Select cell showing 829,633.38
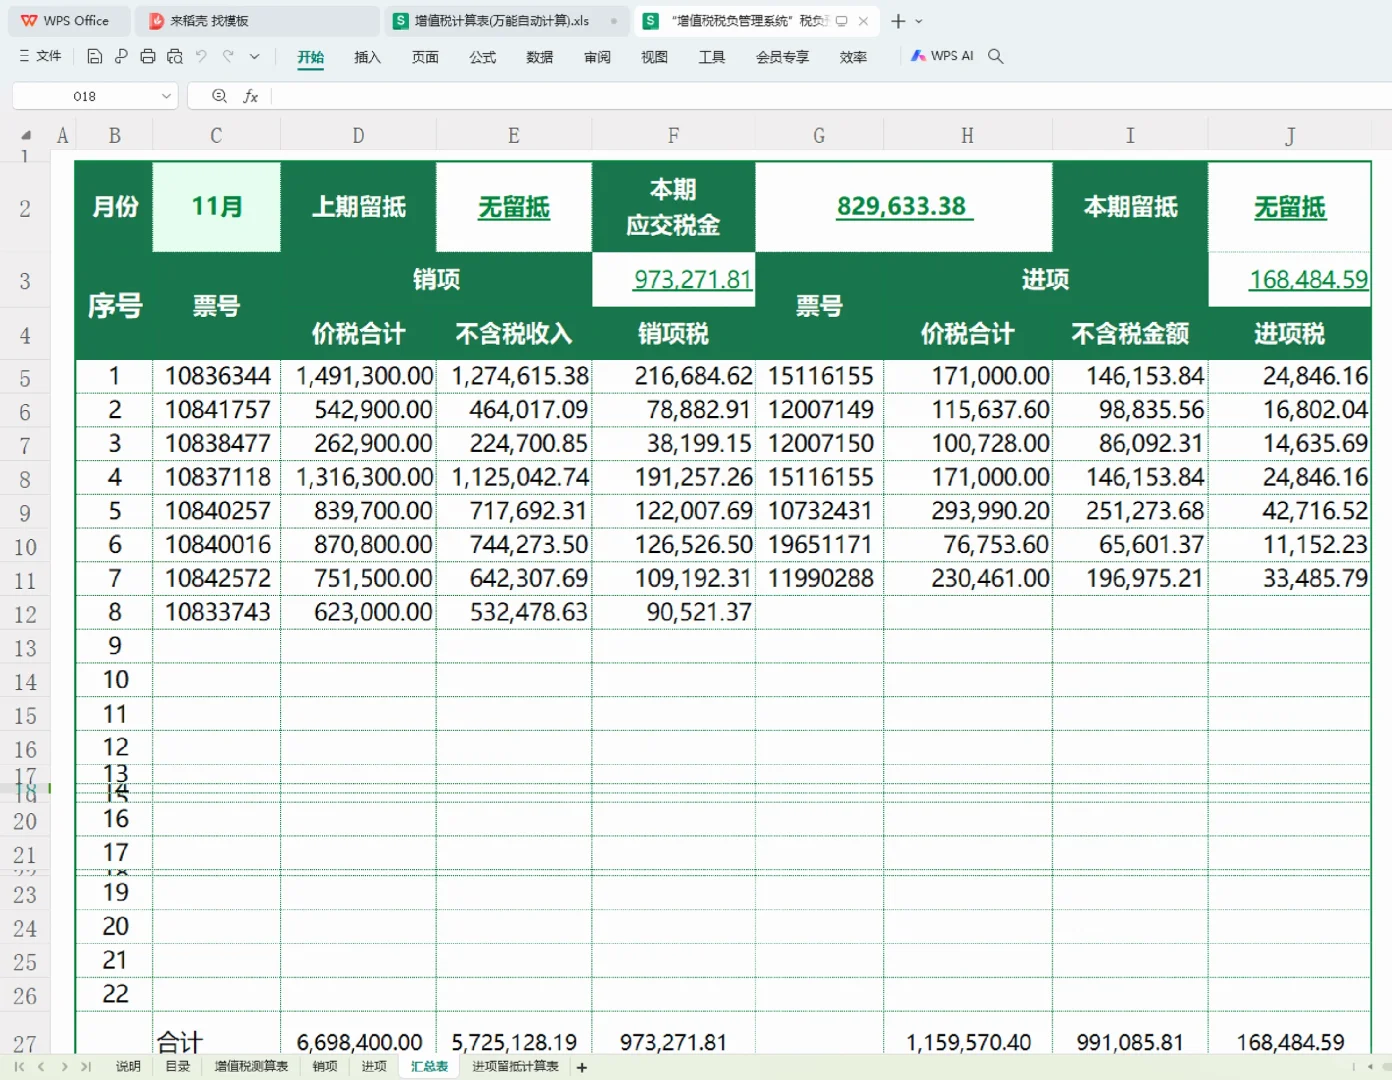The height and width of the screenshot is (1080, 1392). (904, 207)
